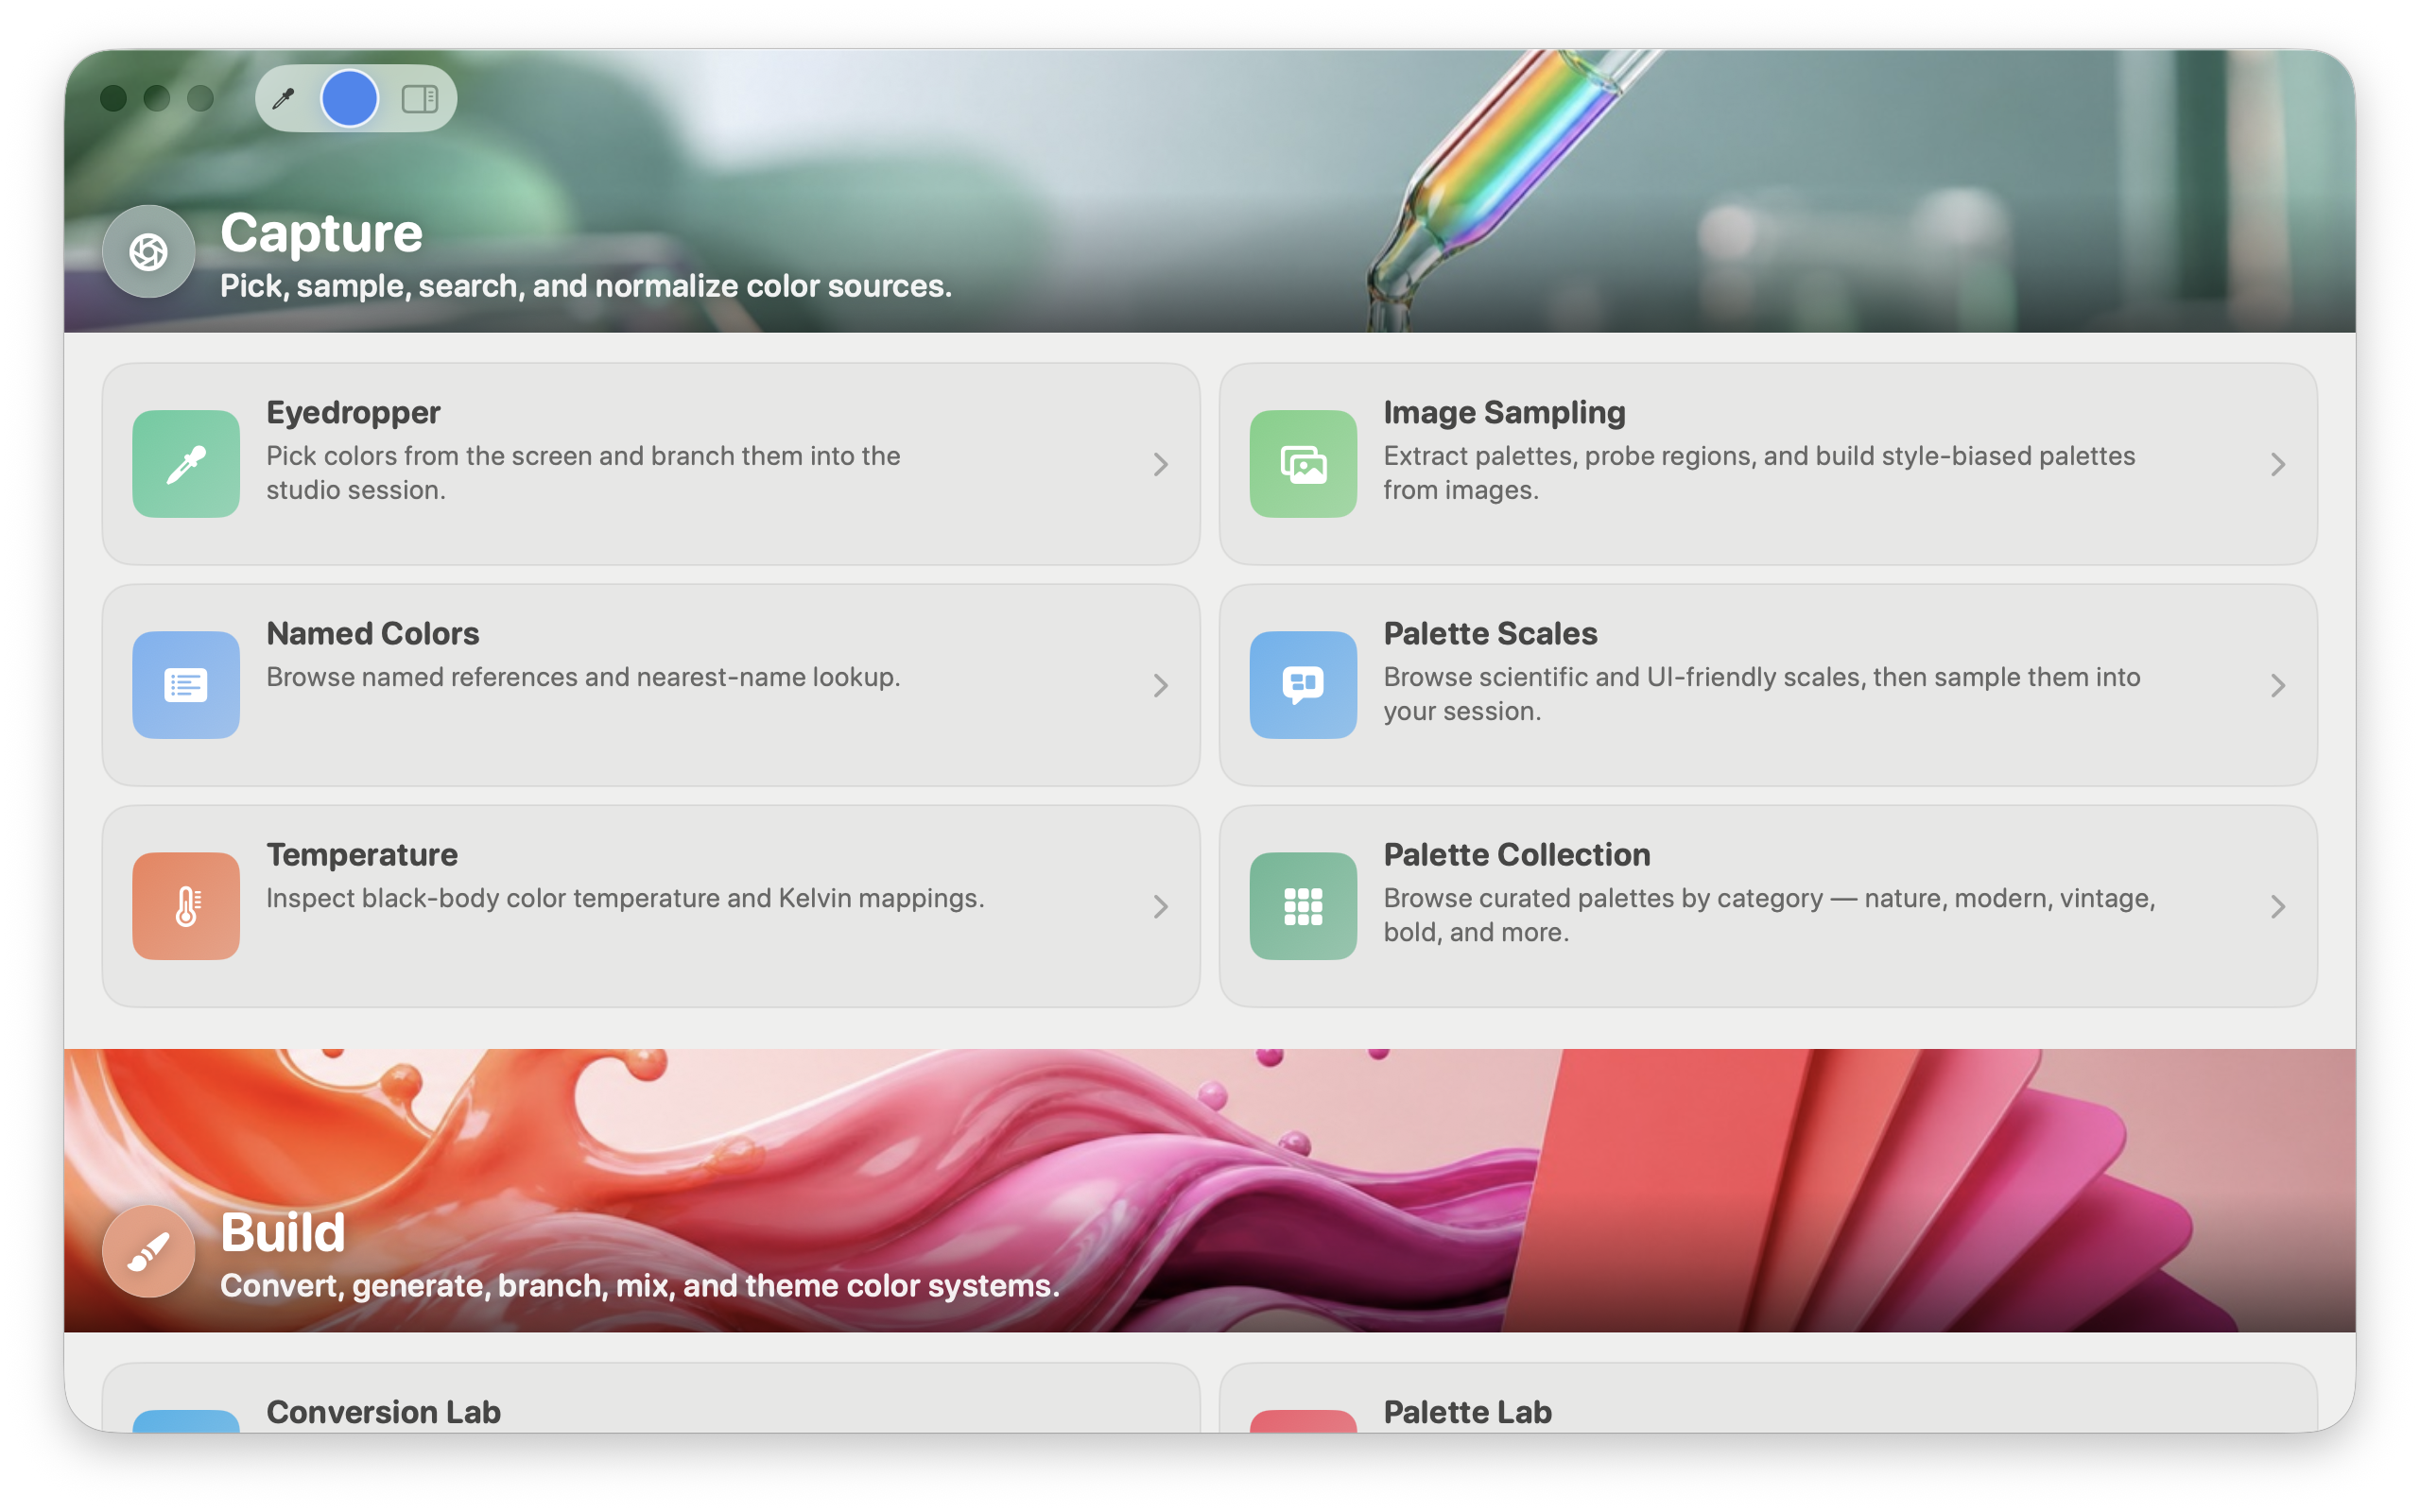Viewport: 2420px width, 1512px height.
Task: Open the Conversion Lab card
Action: [x=651, y=1398]
